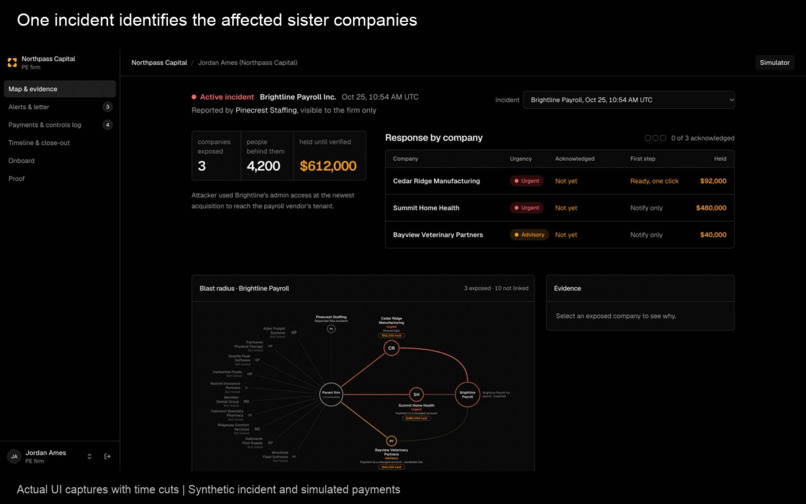Select the CR node in blast radius
This screenshot has height=504, width=806.
pos(391,348)
